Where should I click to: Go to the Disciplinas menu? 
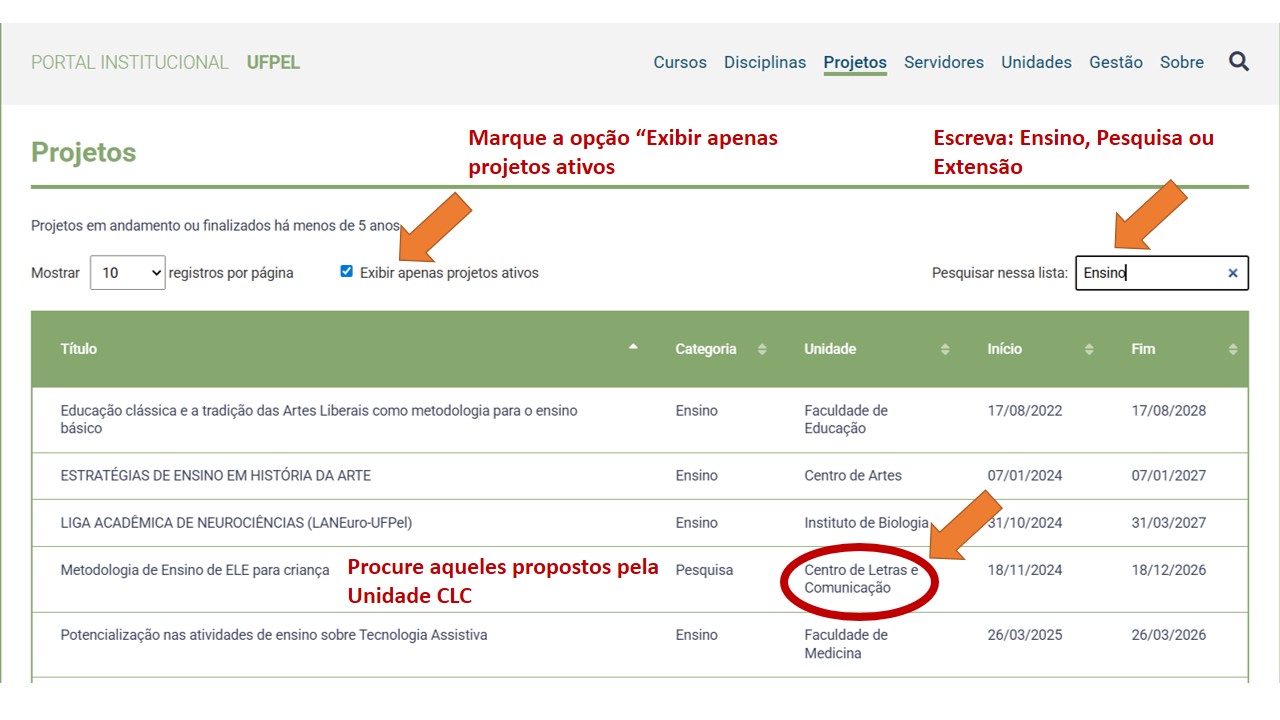pyautogui.click(x=765, y=62)
